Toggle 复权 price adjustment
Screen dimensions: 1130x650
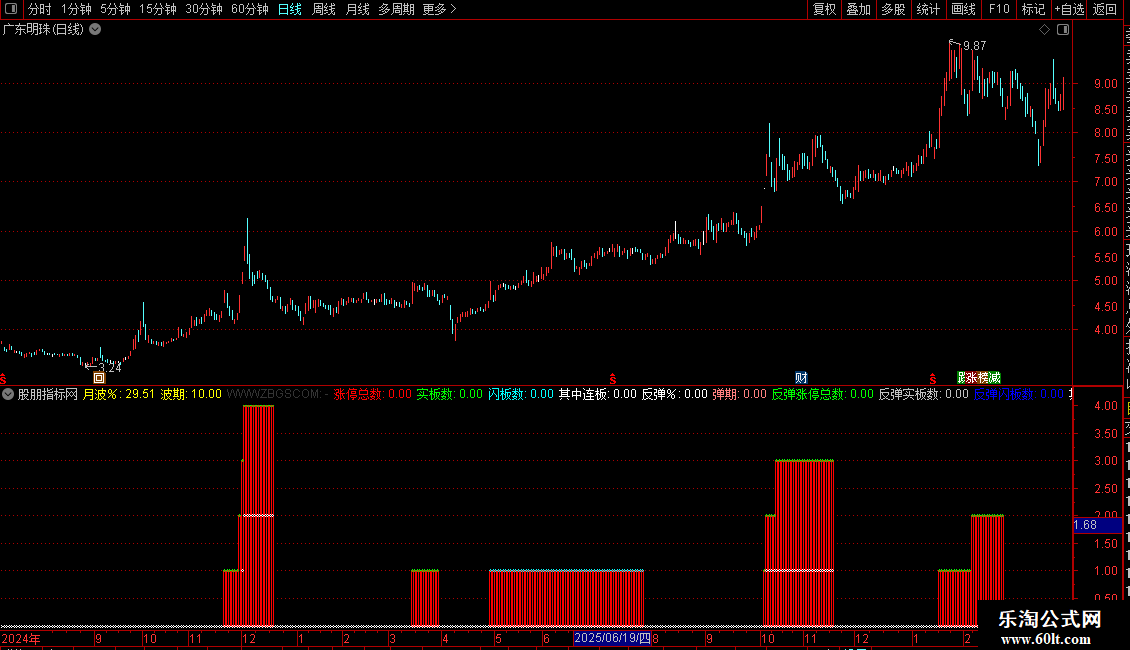point(824,9)
